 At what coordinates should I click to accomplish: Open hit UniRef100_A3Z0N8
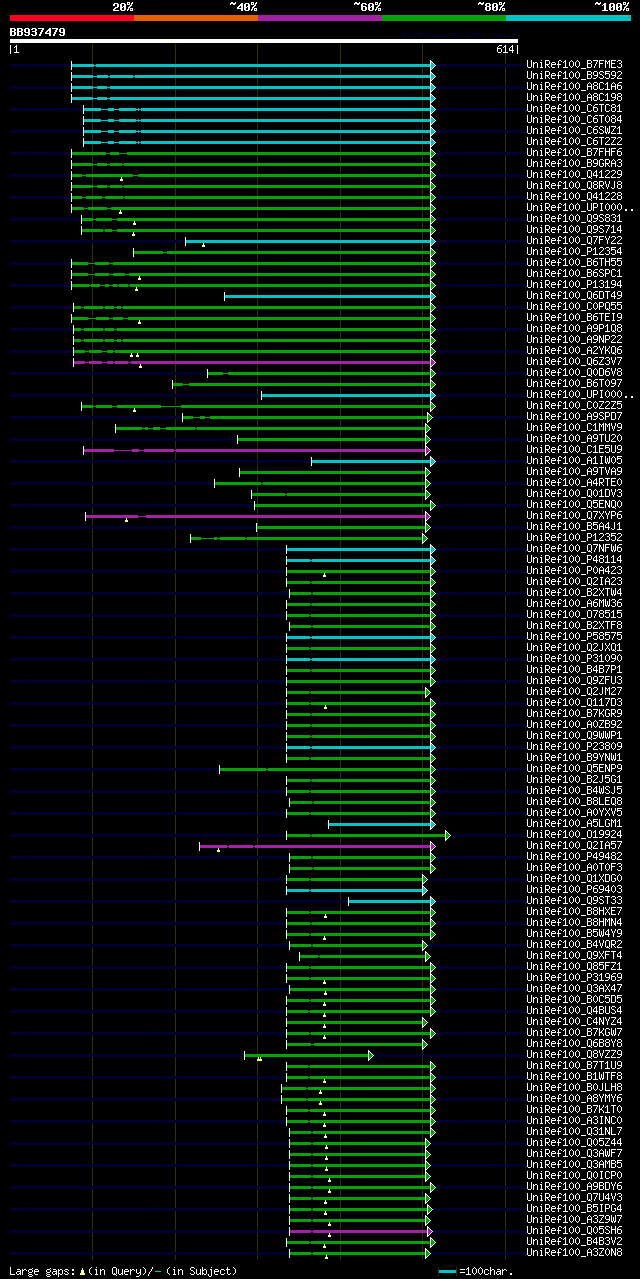pyautogui.click(x=574, y=1253)
